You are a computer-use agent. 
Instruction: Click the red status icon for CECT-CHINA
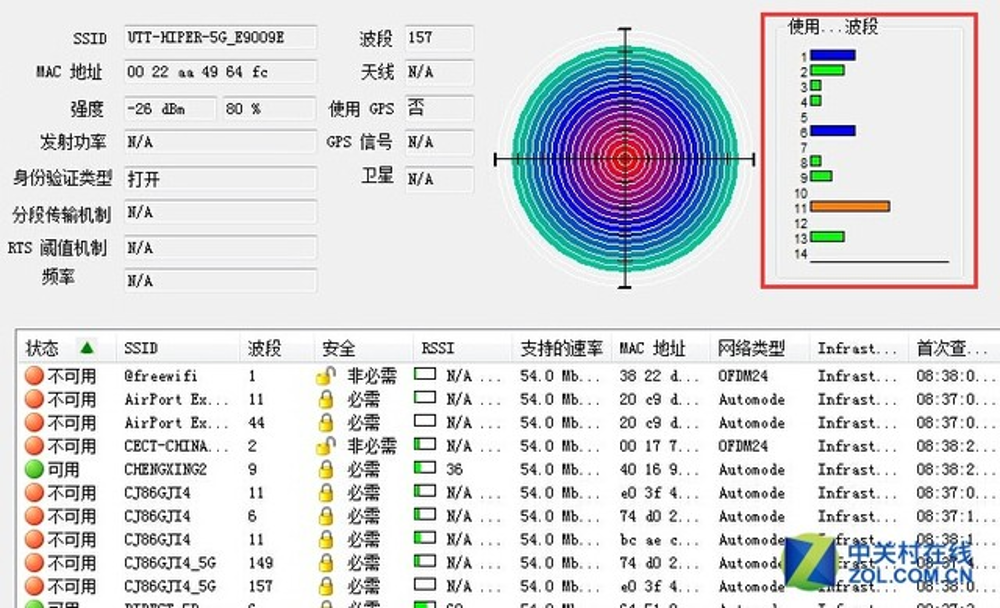[34, 446]
